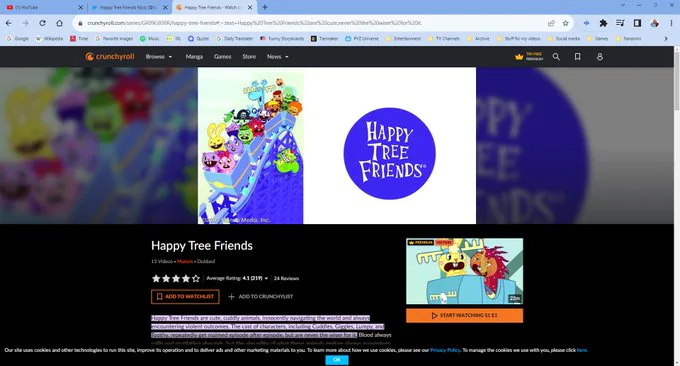This screenshot has height=366, width=680.
Task: Open the share icon in the address bar
Action: [551, 23]
